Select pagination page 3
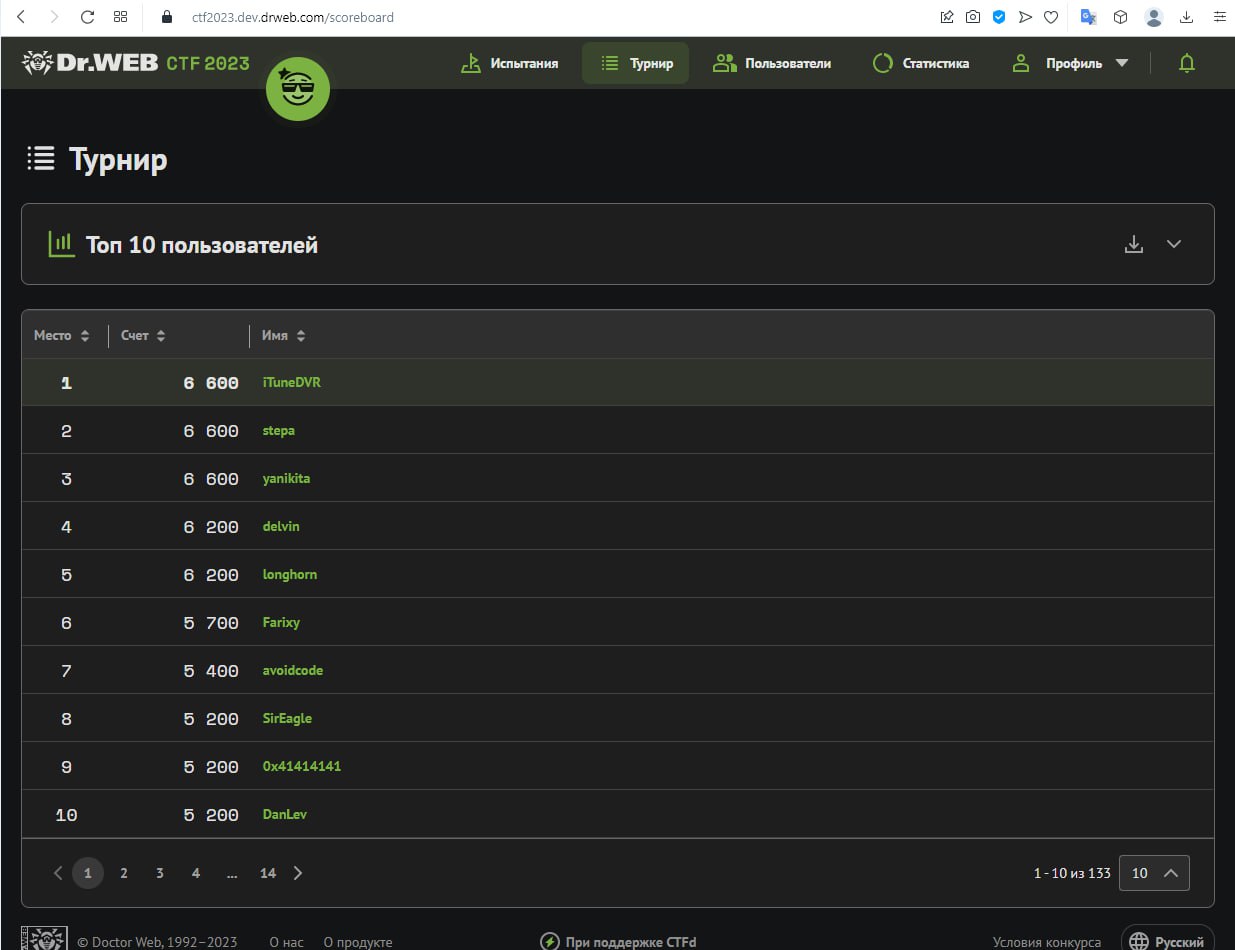 (160, 873)
